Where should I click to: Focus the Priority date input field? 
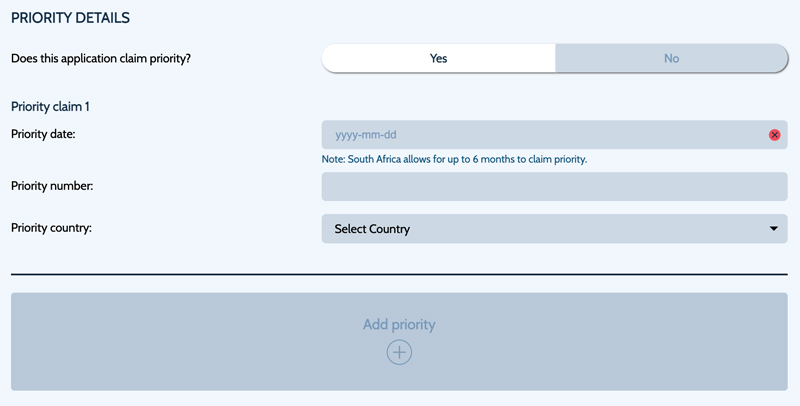[x=555, y=135]
